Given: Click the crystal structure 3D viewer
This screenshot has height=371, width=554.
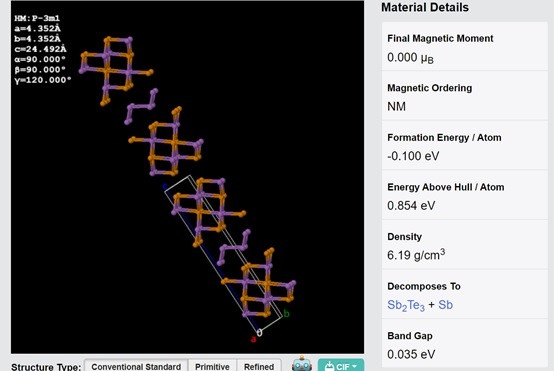Looking at the screenshot, I should click(x=187, y=177).
